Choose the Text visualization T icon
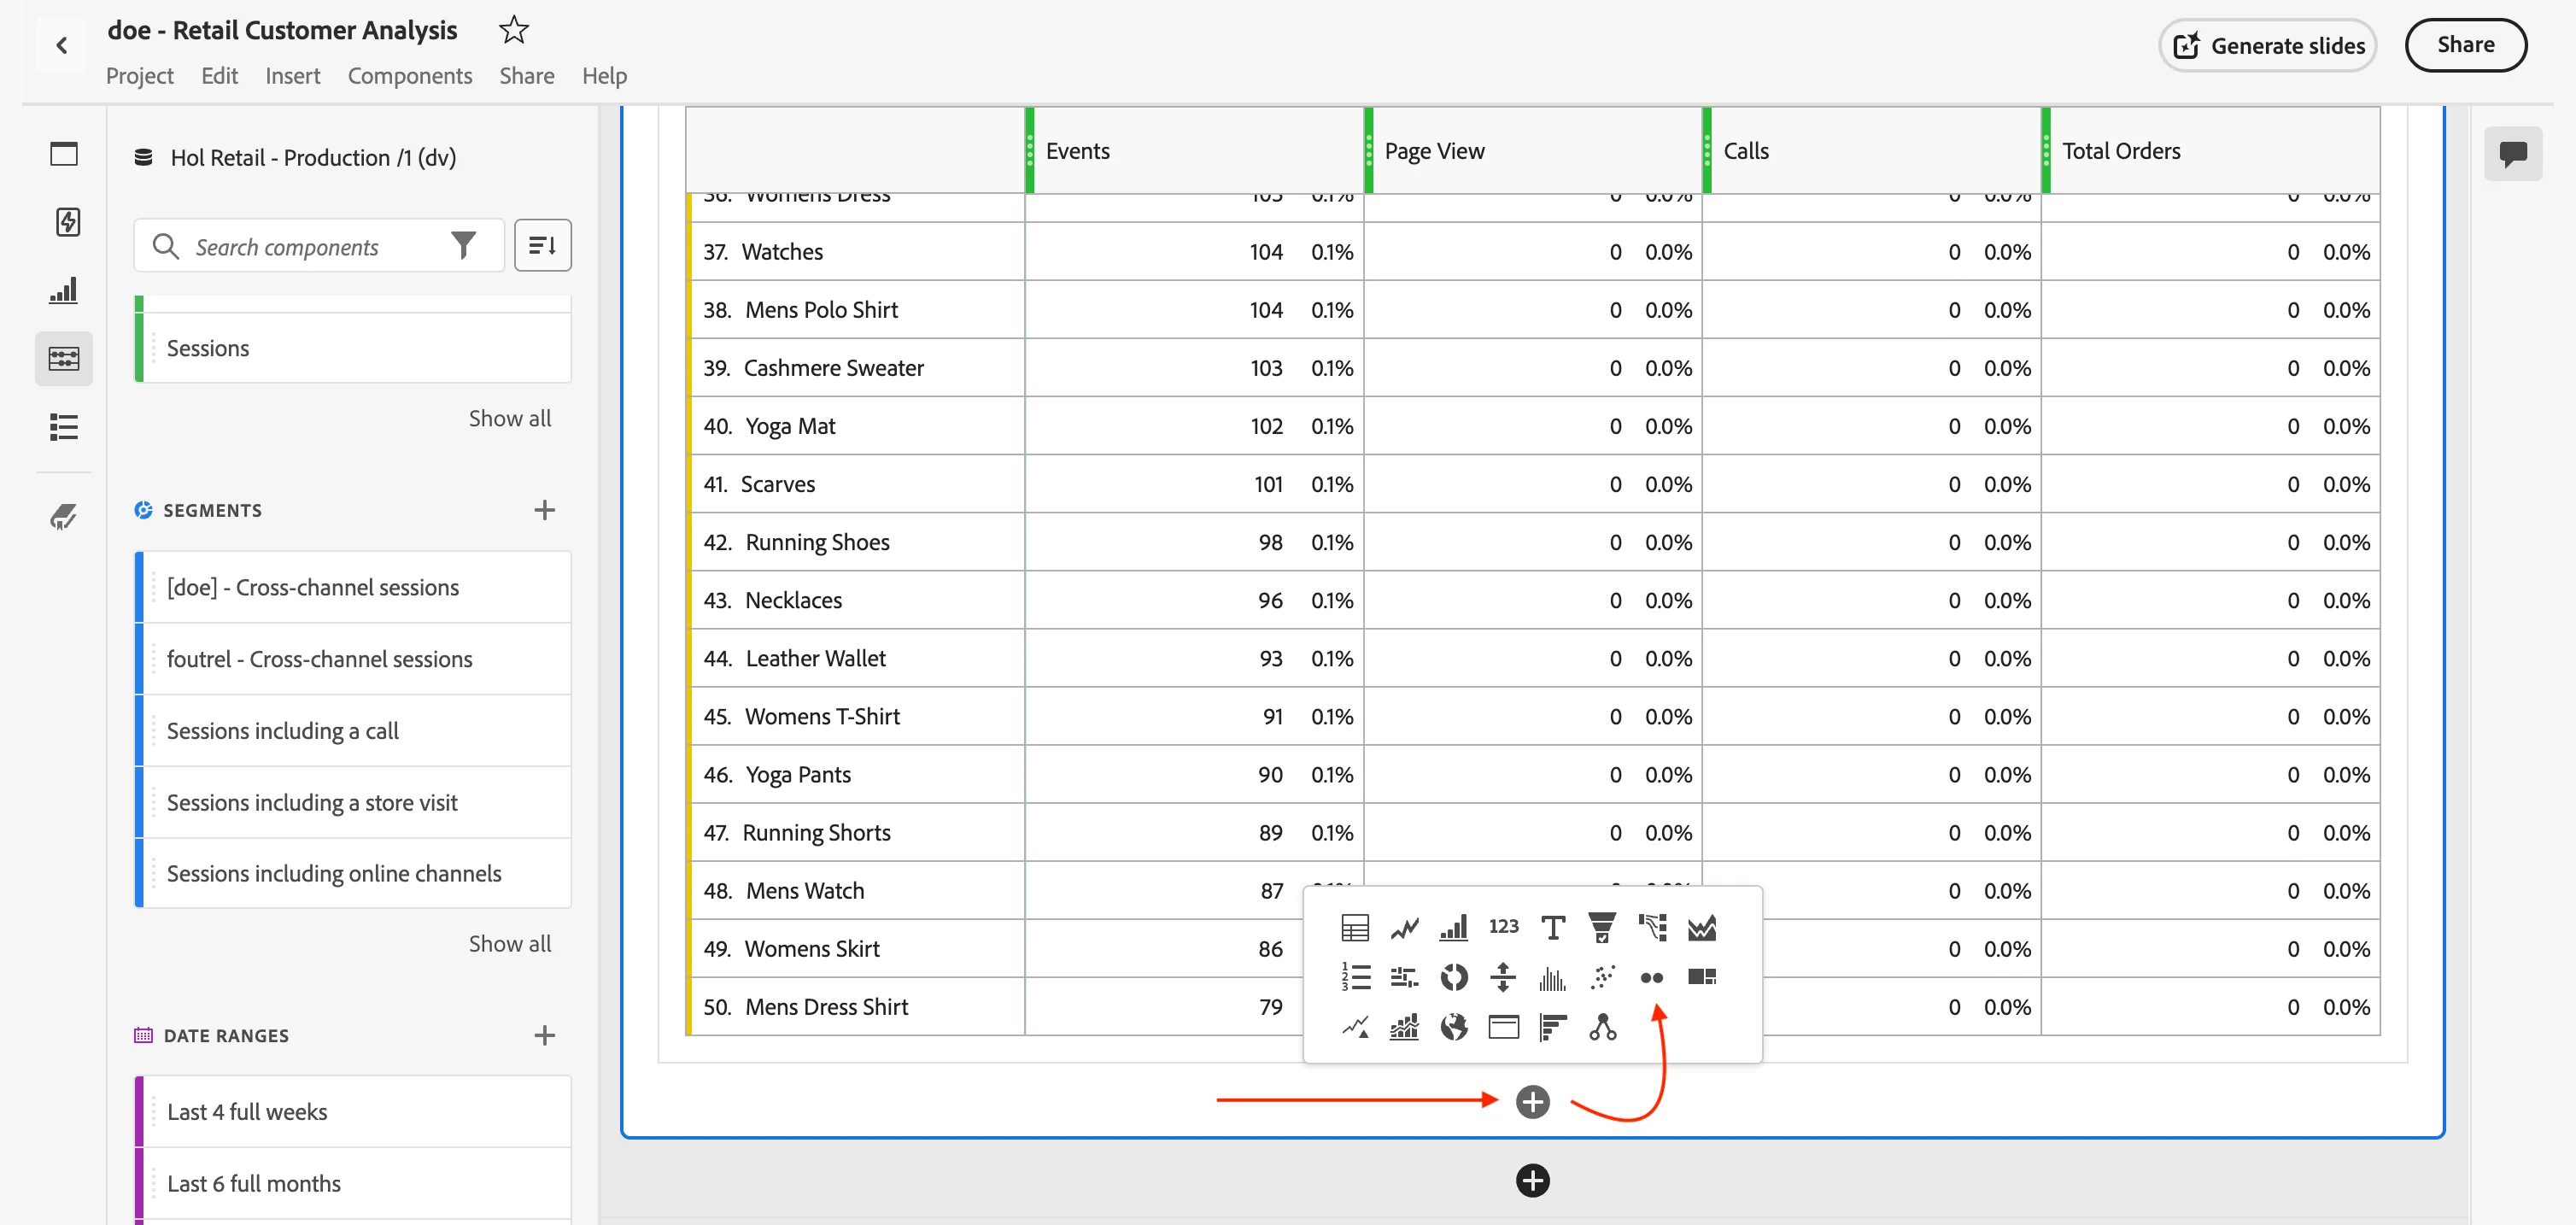 coord(1553,928)
